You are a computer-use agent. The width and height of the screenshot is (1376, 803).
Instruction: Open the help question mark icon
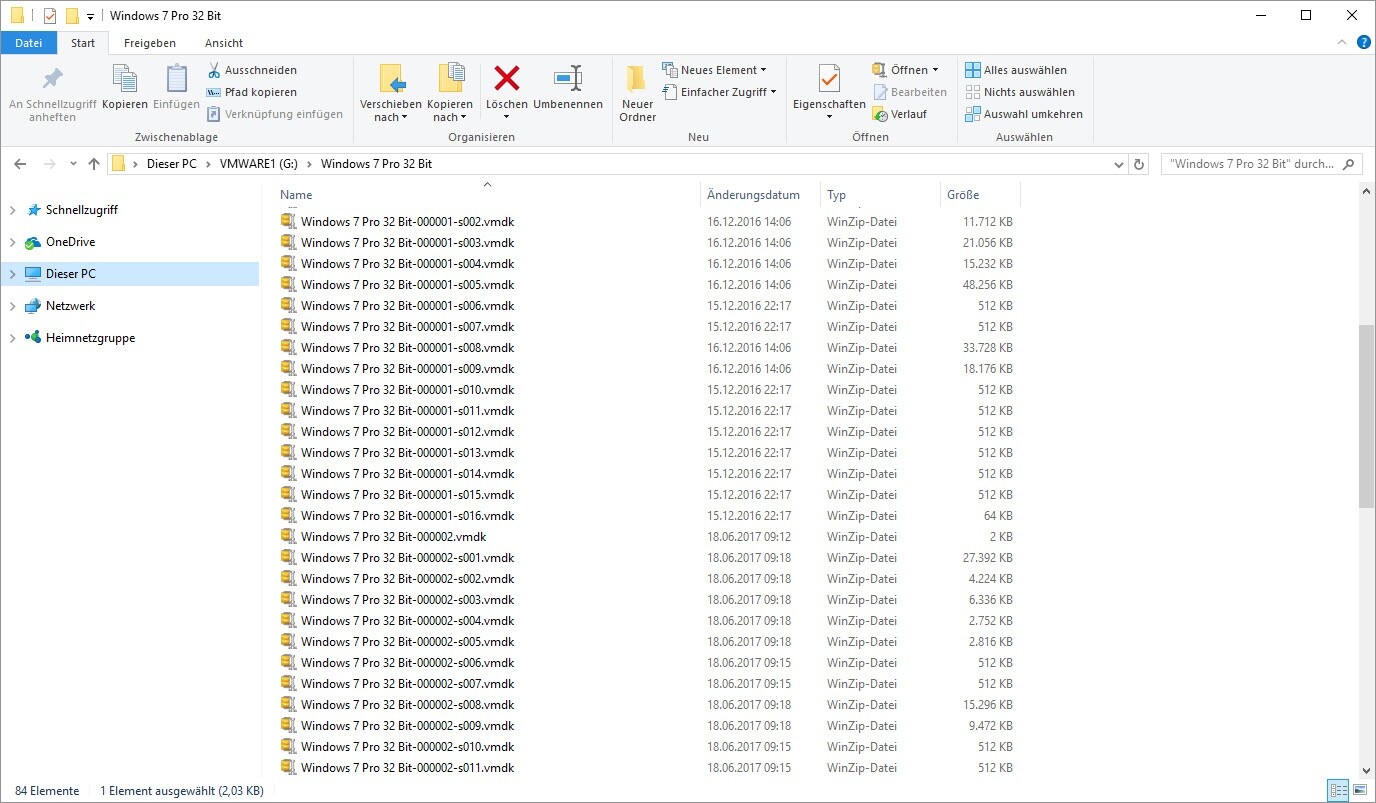(x=1363, y=42)
